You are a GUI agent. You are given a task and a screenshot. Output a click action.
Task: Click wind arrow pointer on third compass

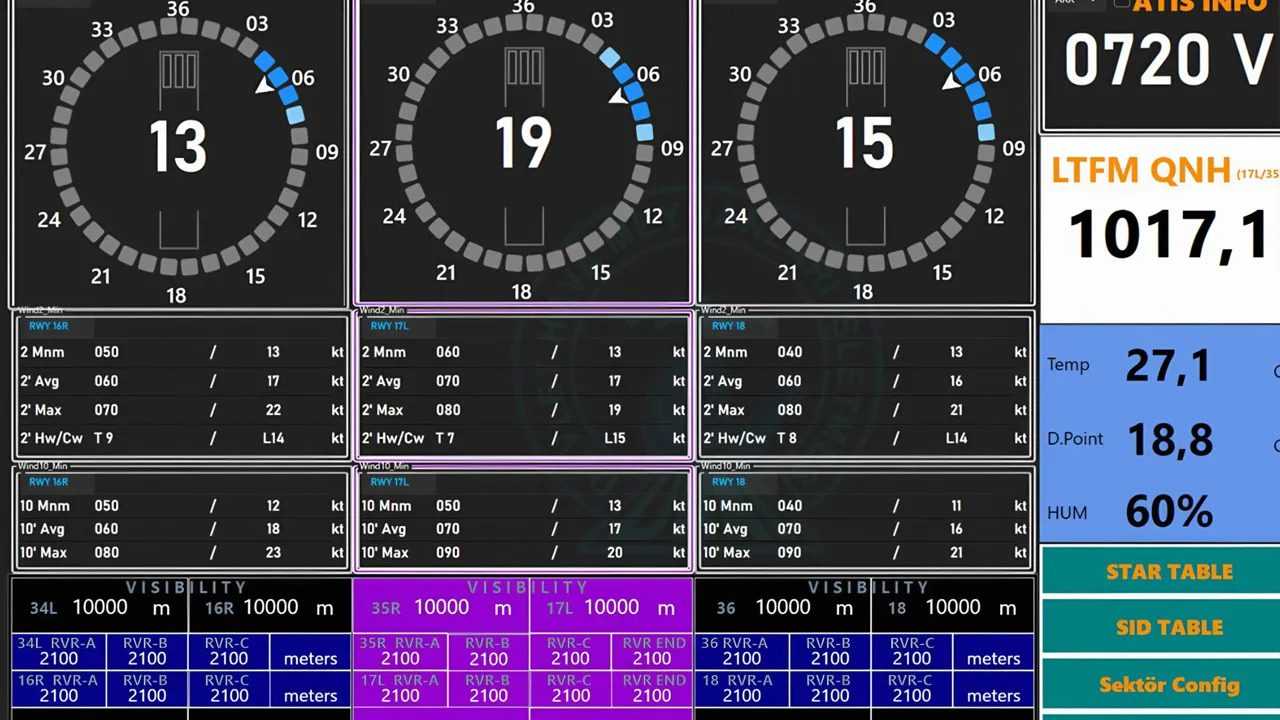point(951,81)
